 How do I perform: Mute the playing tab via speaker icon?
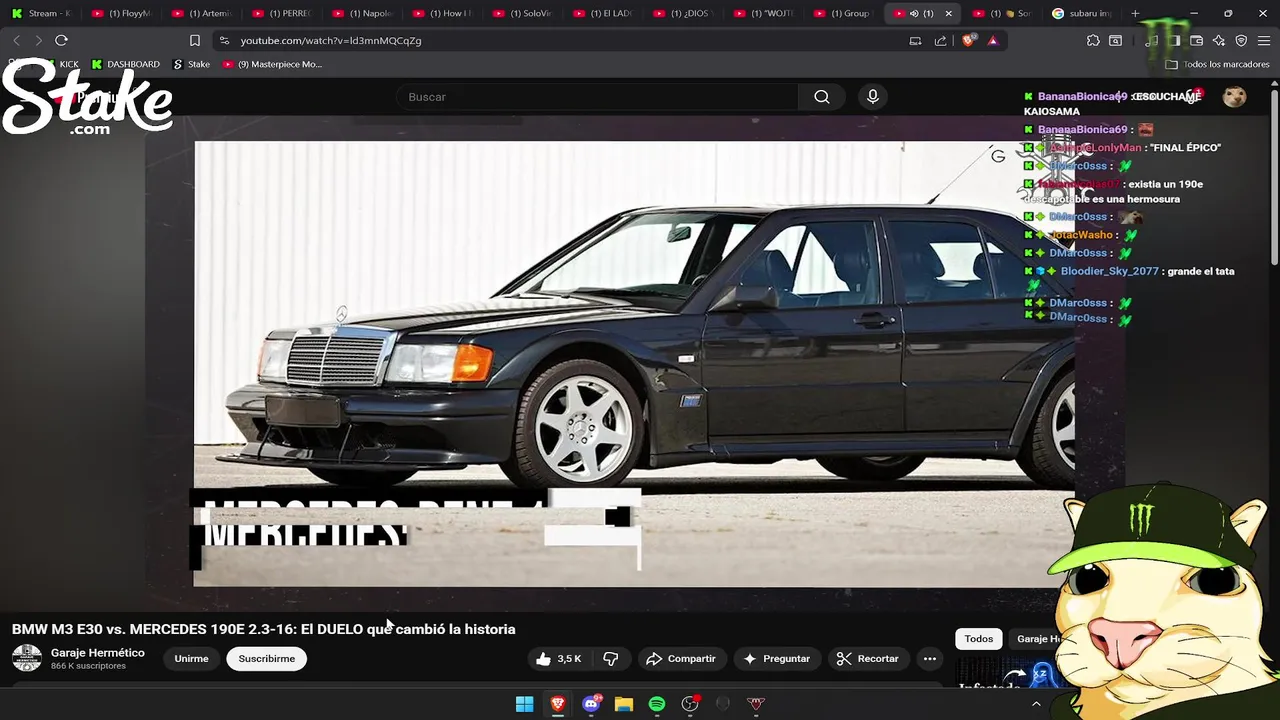[x=914, y=13]
